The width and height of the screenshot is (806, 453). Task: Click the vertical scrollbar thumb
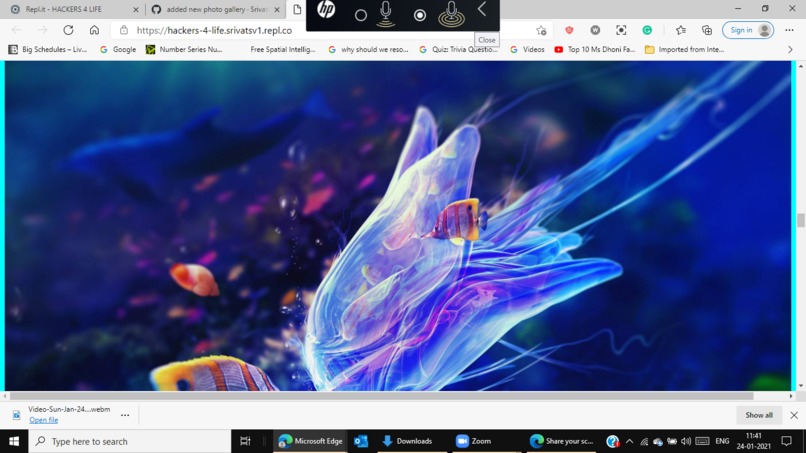pos(801,220)
